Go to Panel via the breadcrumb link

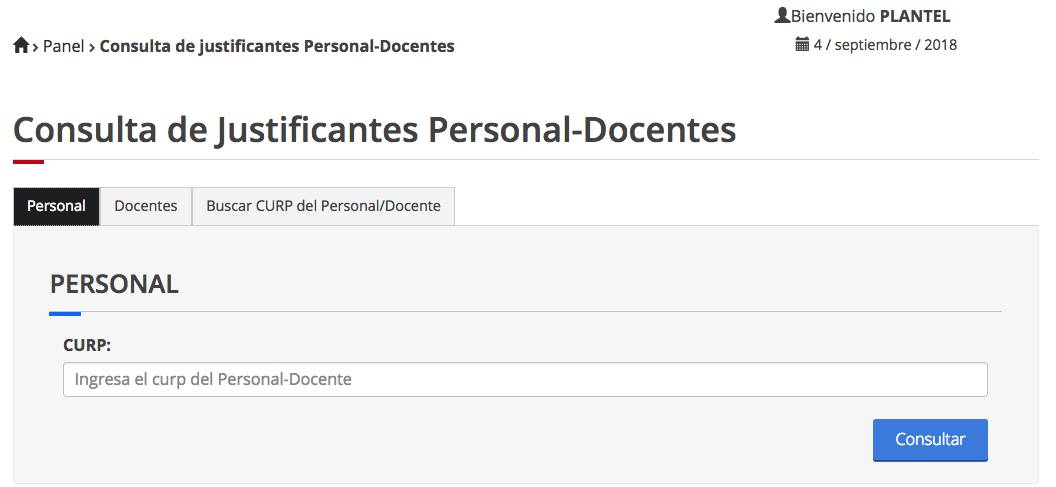[x=63, y=46]
